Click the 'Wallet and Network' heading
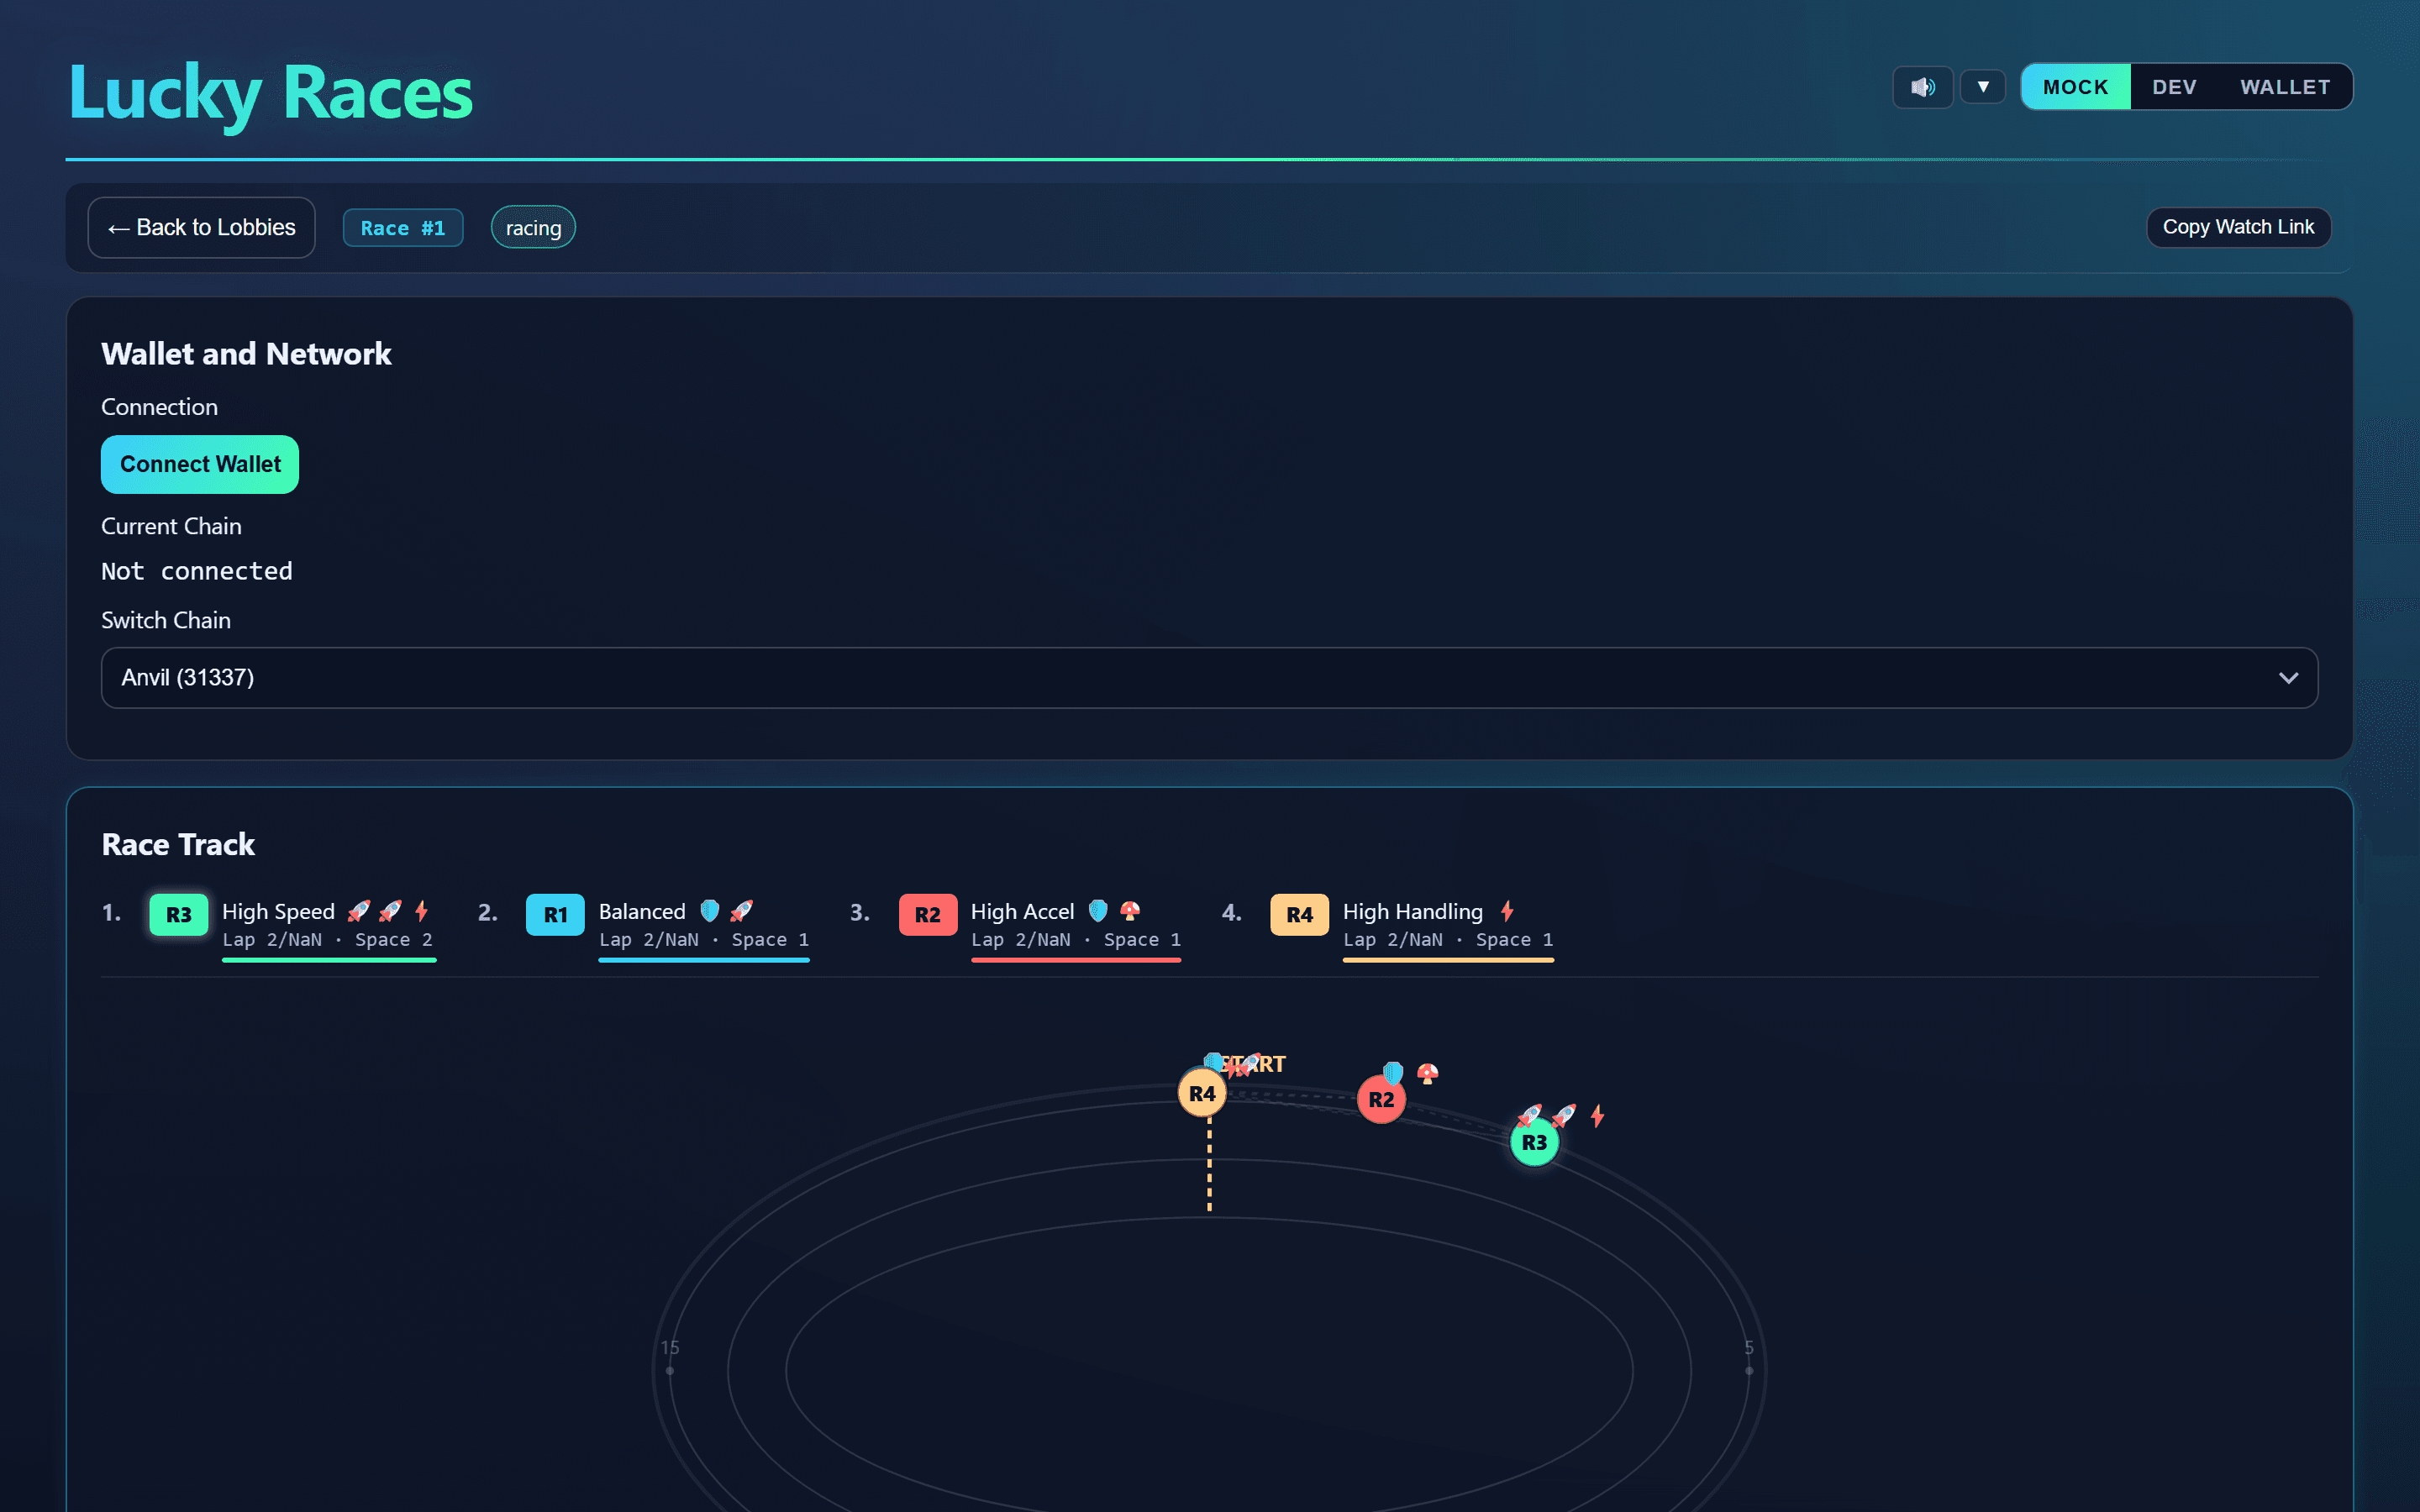Viewport: 2420px width, 1512px height. click(x=246, y=354)
